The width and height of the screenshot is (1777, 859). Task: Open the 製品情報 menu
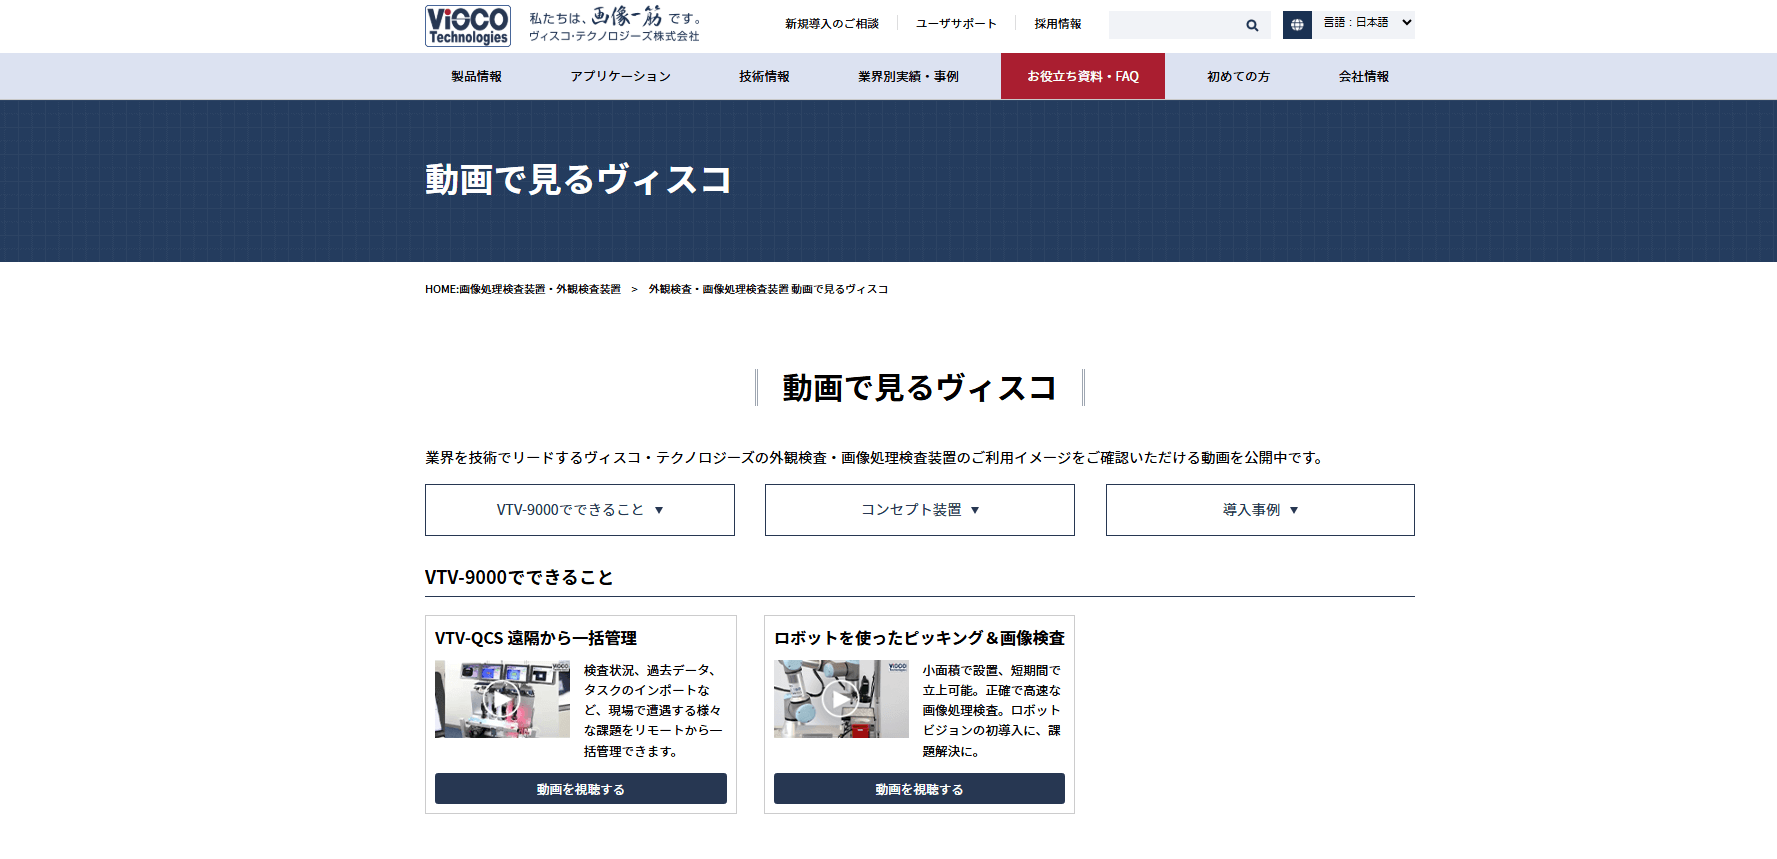[x=476, y=76]
